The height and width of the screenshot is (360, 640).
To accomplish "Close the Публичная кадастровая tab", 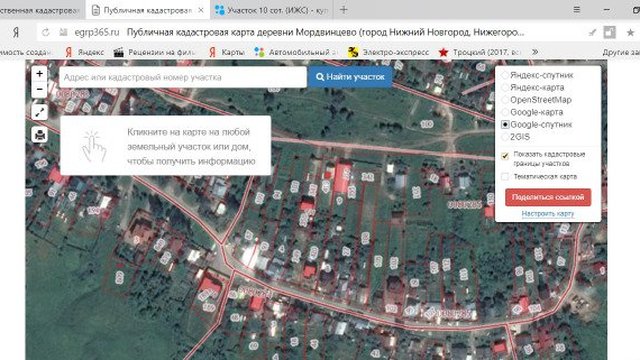I will (201, 10).
